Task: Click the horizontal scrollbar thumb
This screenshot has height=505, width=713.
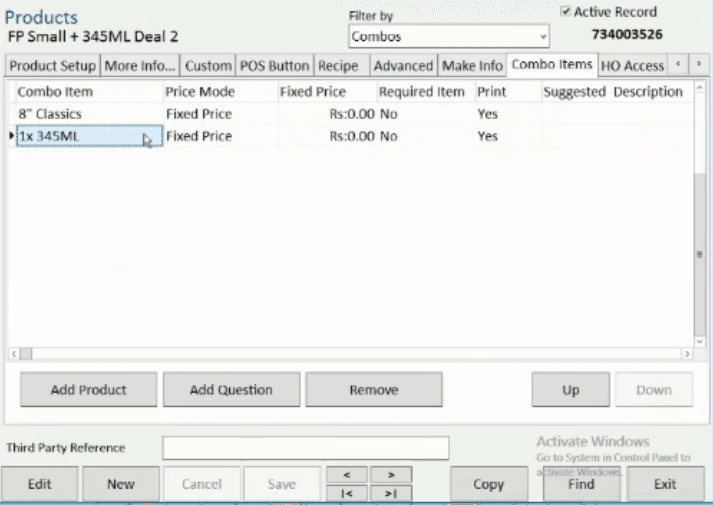Action: point(26,354)
